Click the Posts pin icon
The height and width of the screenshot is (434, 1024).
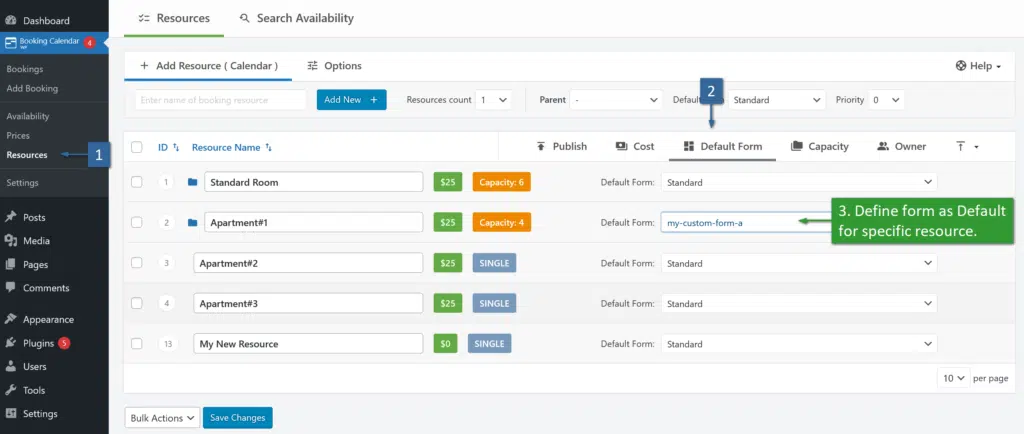(x=10, y=217)
